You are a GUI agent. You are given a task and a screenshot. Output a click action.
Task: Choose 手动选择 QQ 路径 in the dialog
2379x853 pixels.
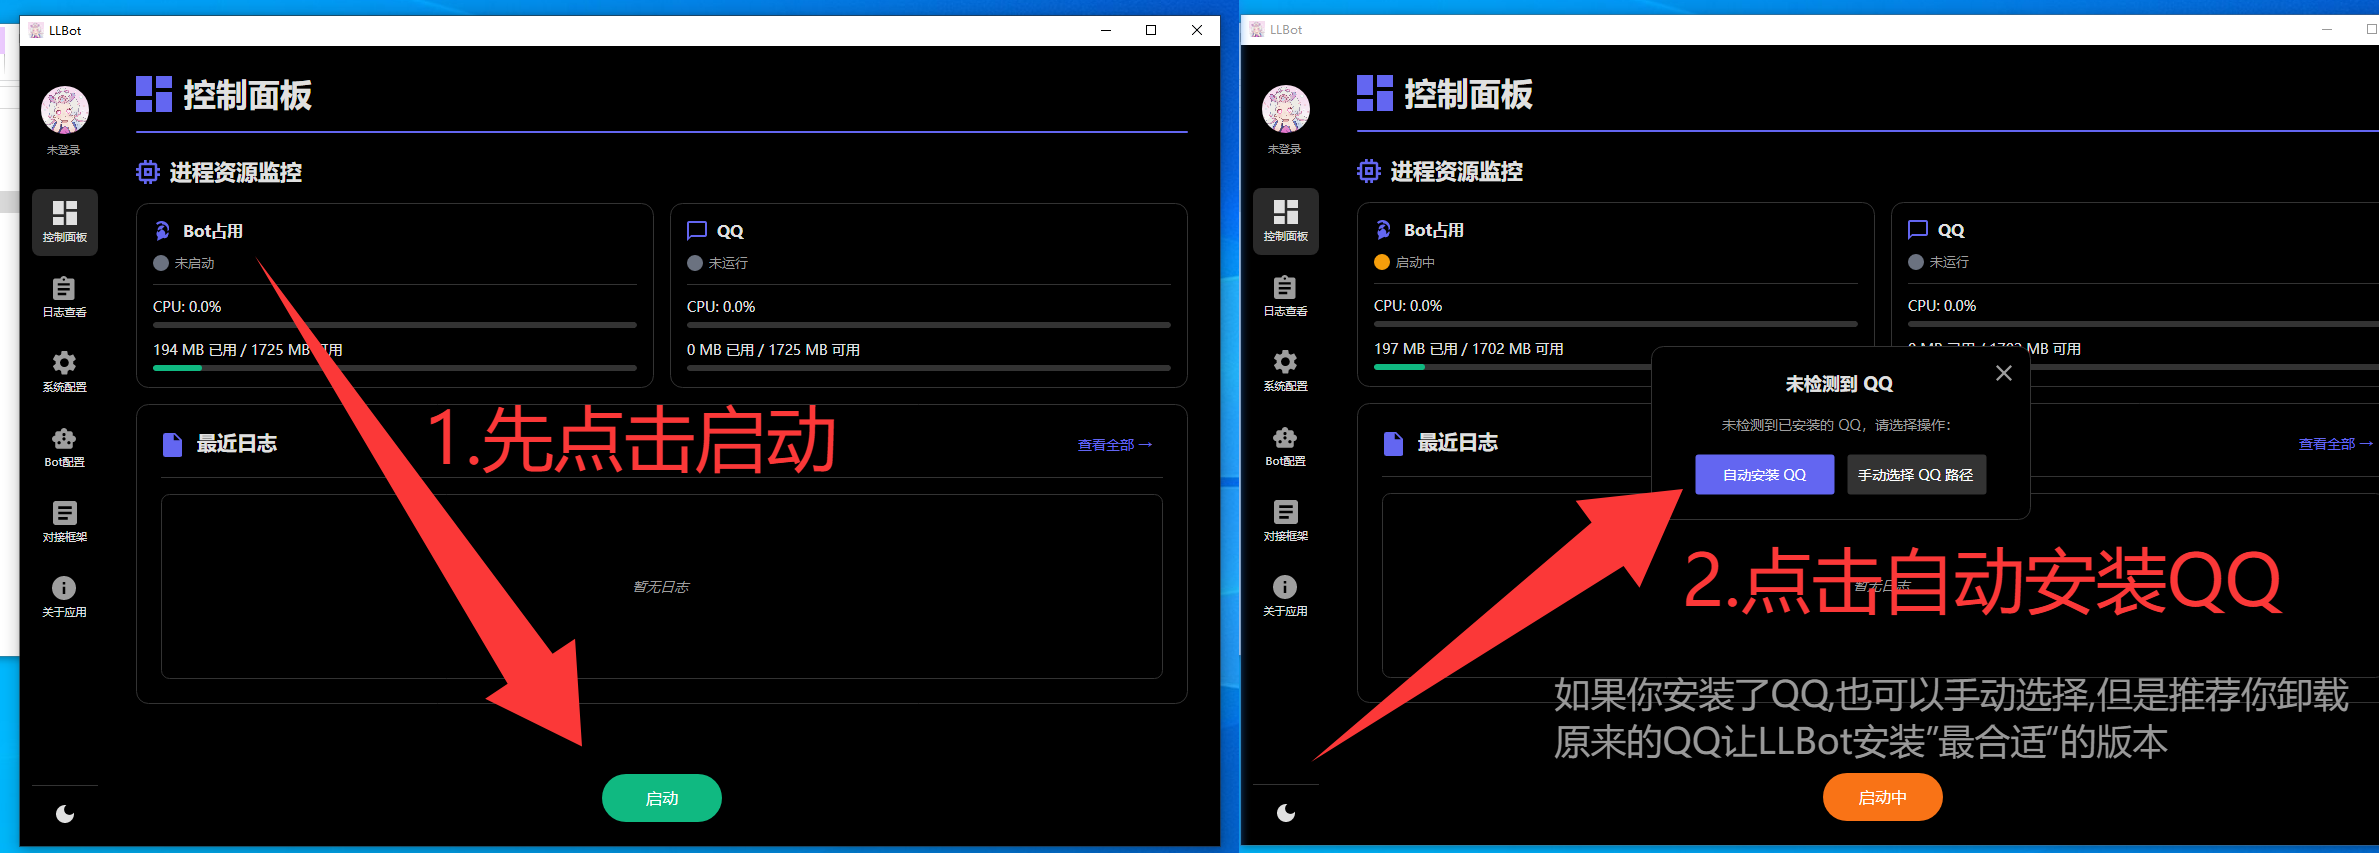1915,475
